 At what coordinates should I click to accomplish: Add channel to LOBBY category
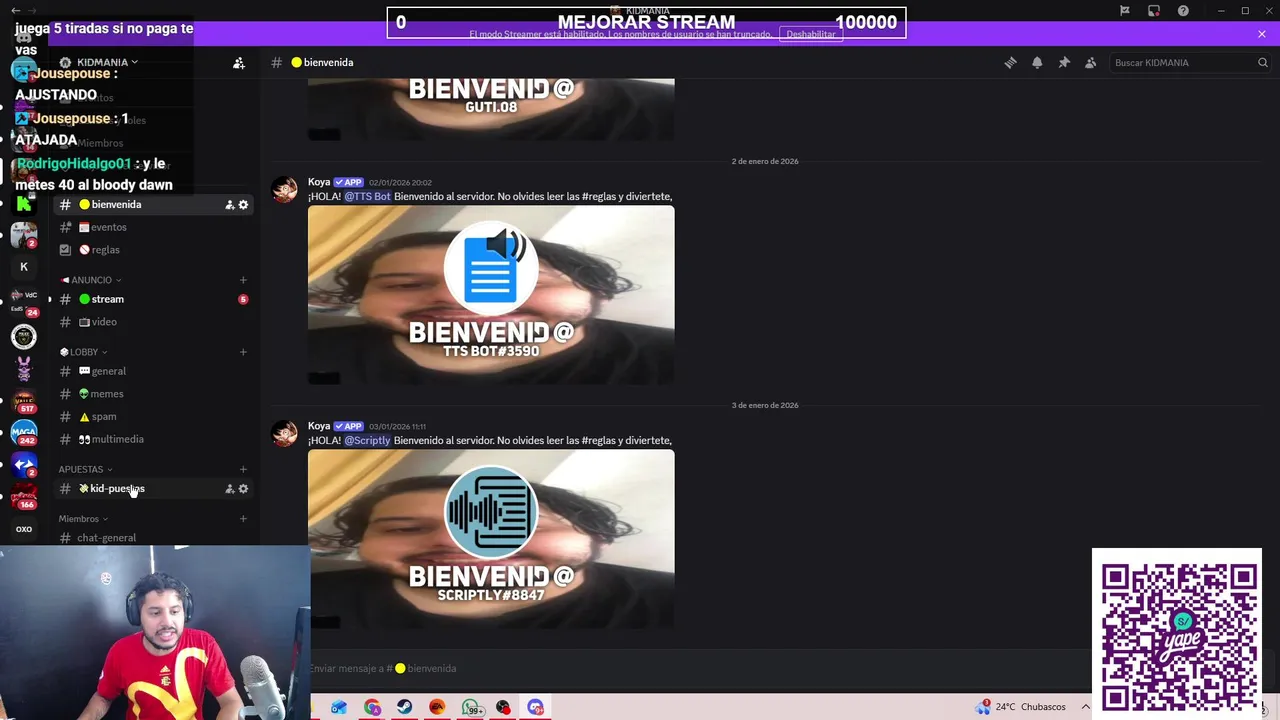point(243,352)
